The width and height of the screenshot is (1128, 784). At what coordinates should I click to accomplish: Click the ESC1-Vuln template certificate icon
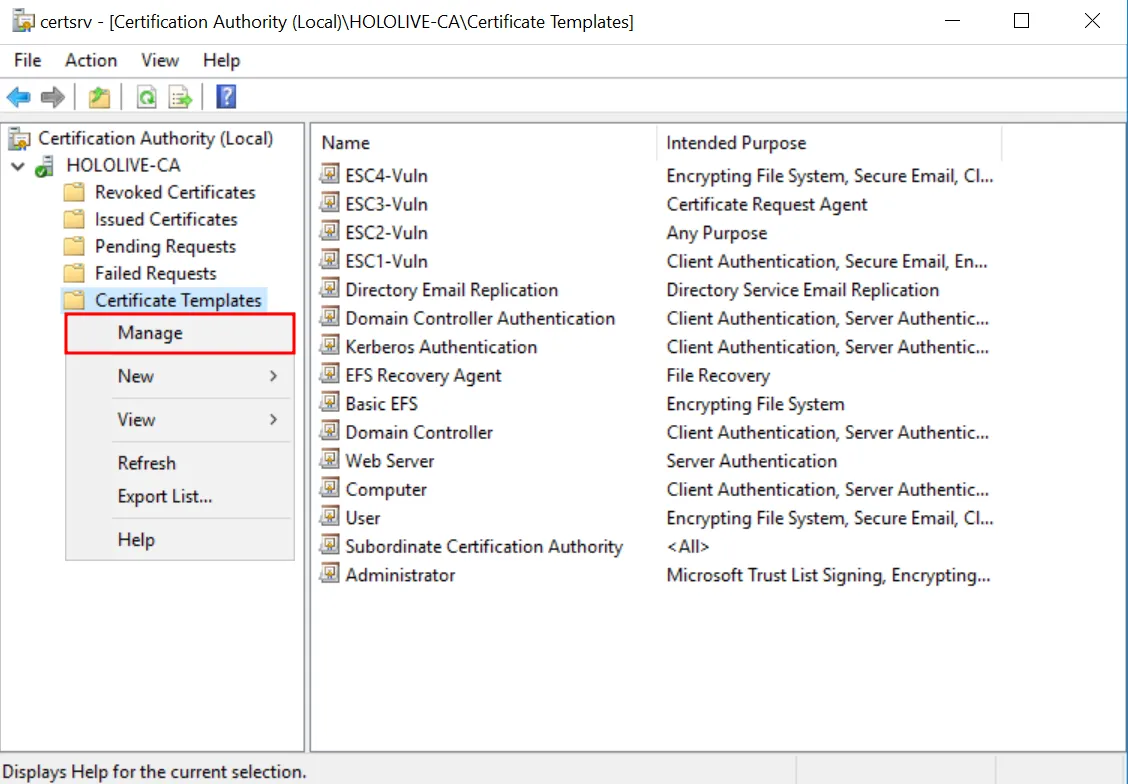pos(329,260)
